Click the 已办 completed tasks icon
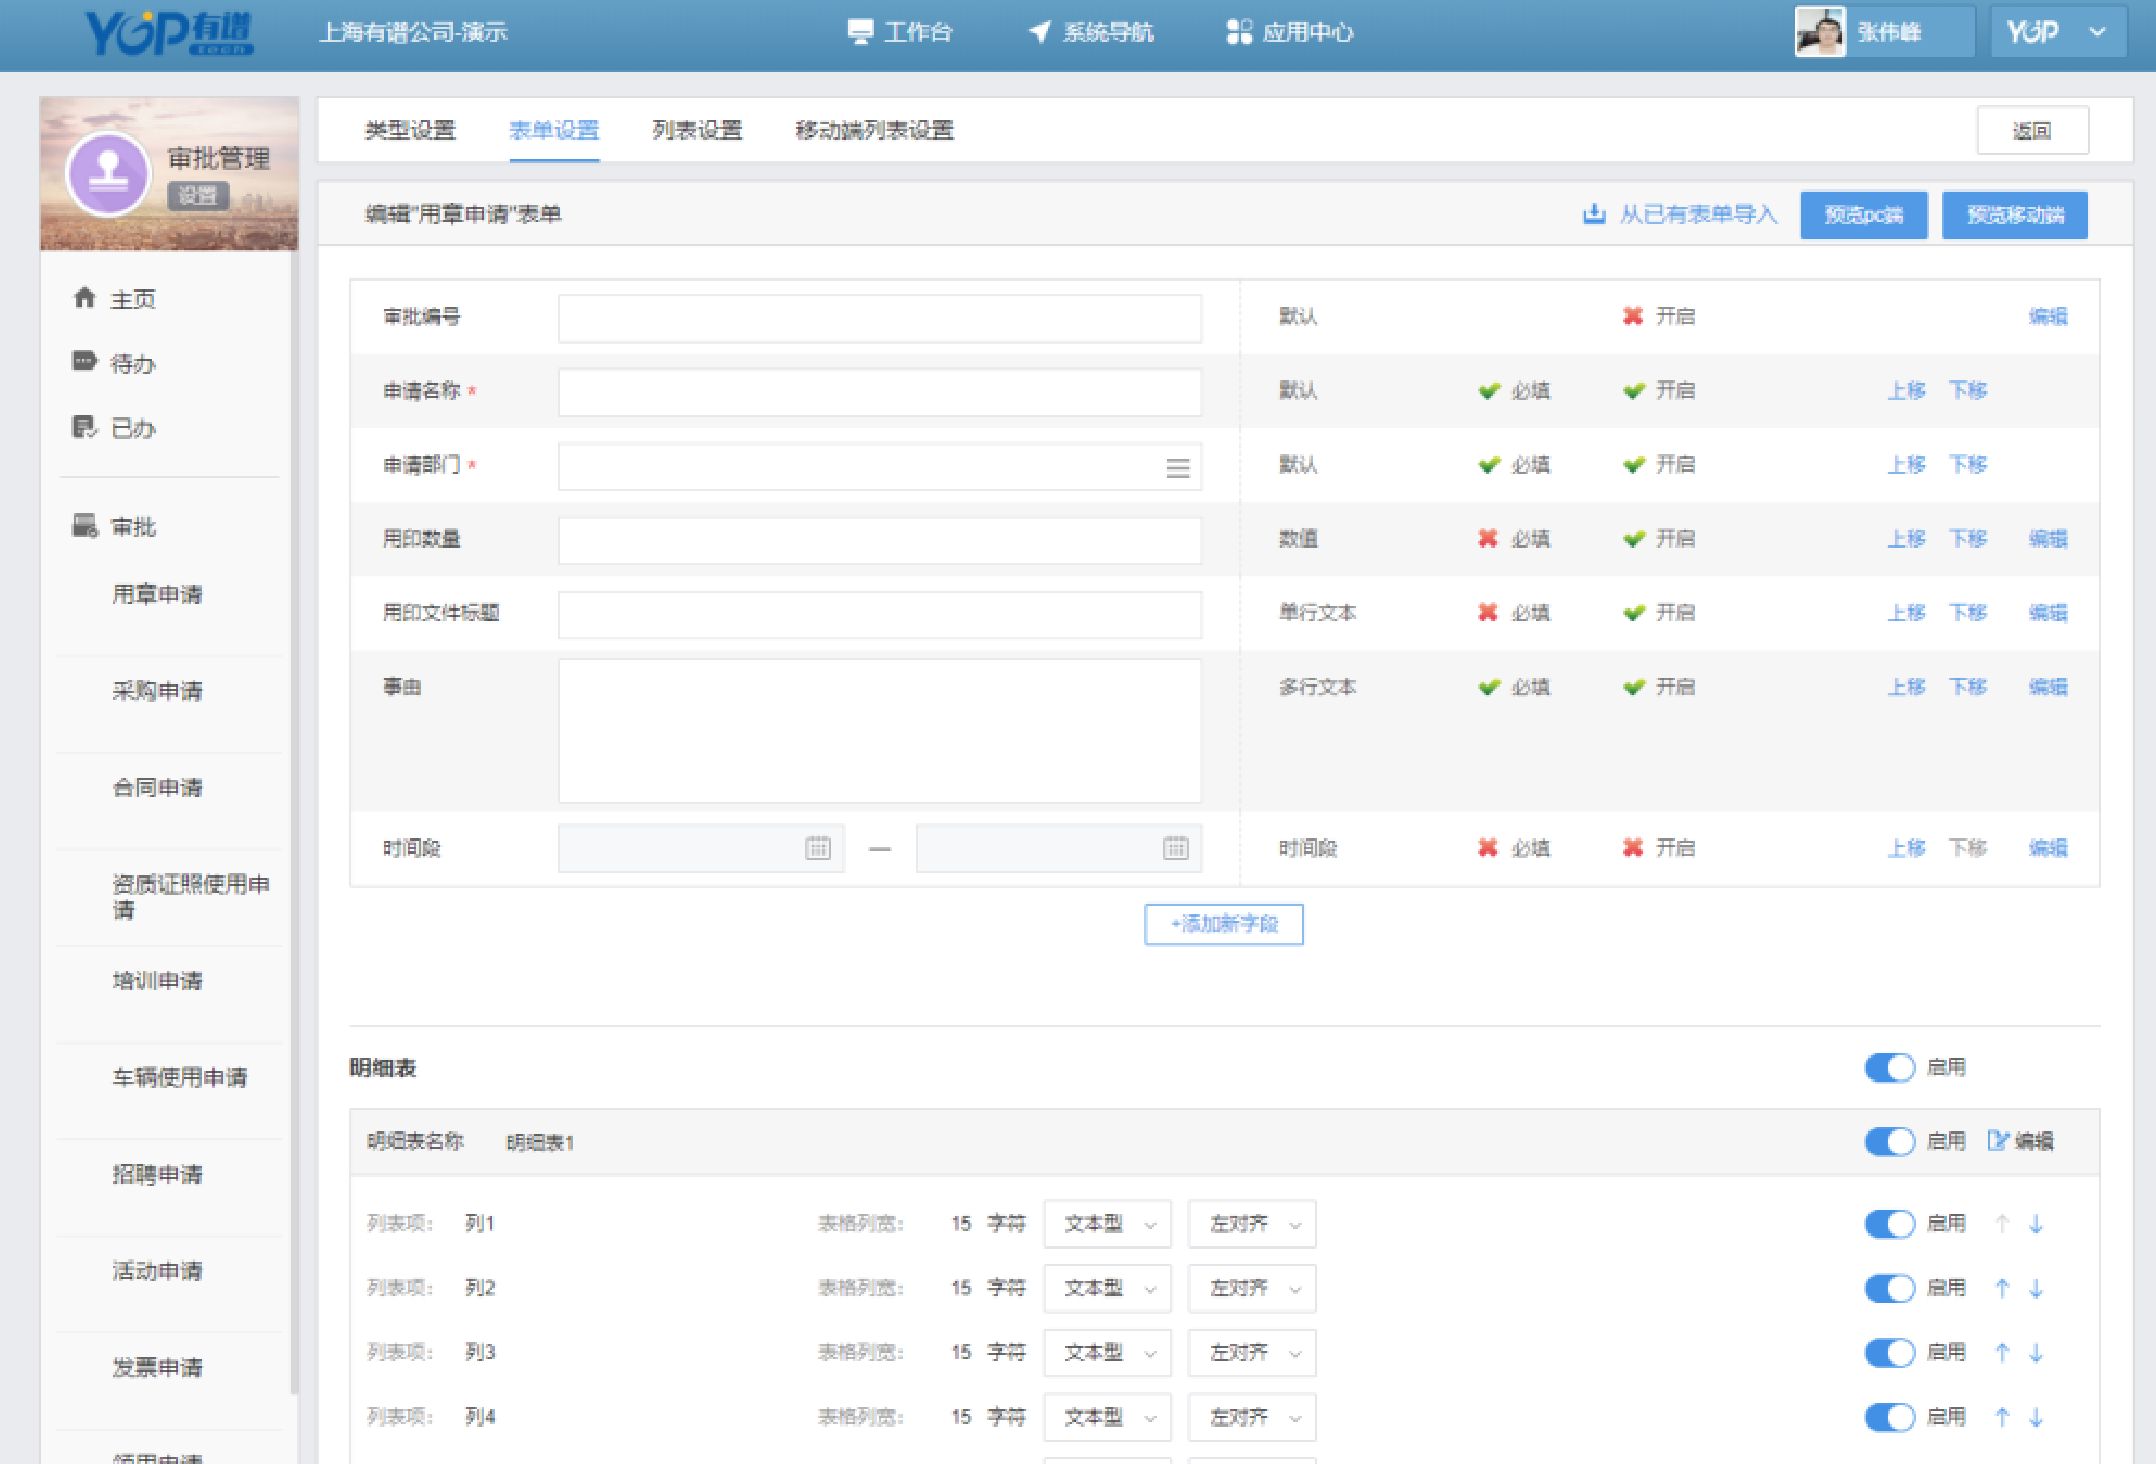The image size is (2156, 1464). pyautogui.click(x=85, y=427)
